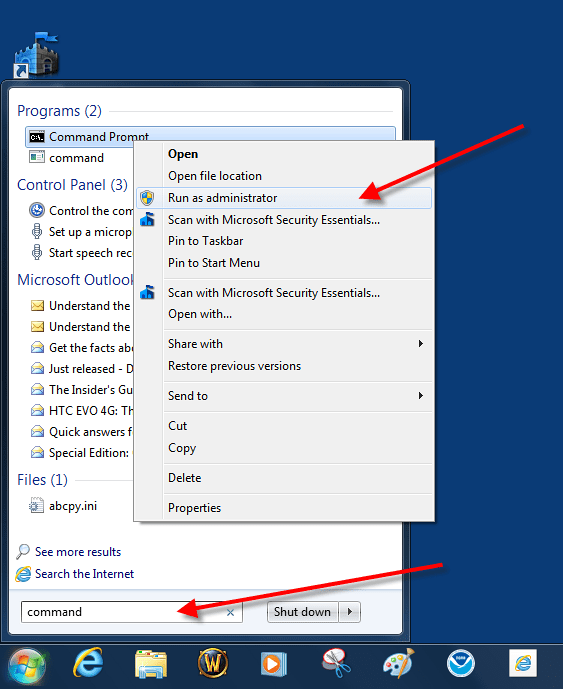This screenshot has width=563, height=689.
Task: Click the IE icon by Search the Internet
Action: click(x=23, y=574)
